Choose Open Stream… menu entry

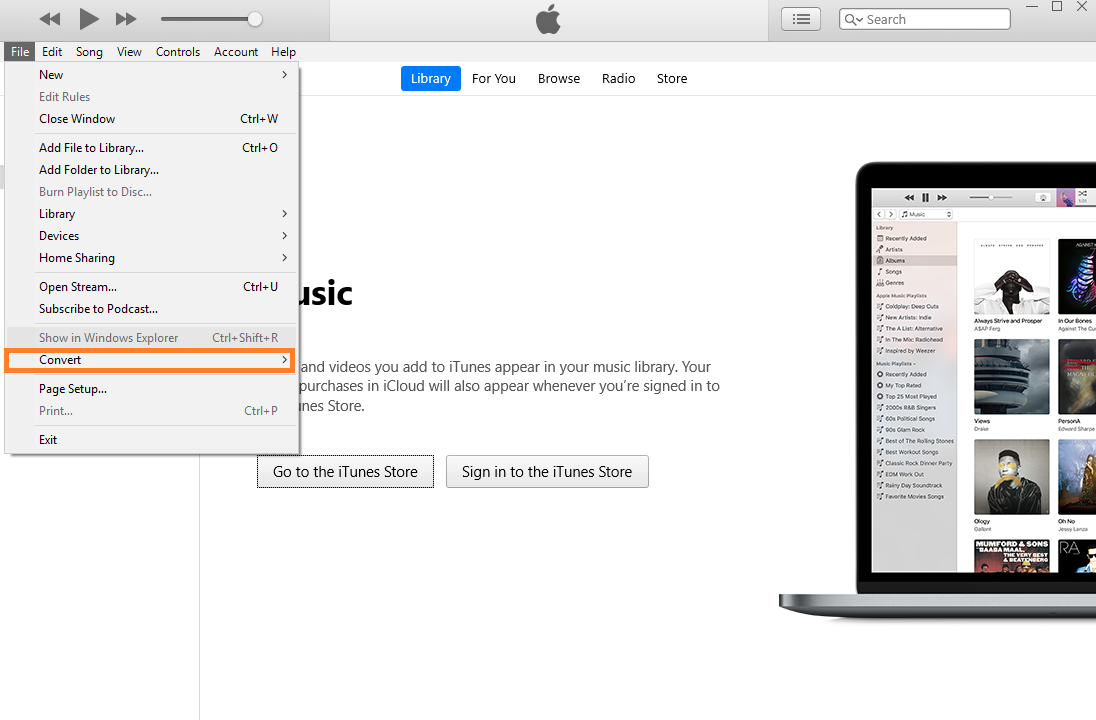point(151,287)
